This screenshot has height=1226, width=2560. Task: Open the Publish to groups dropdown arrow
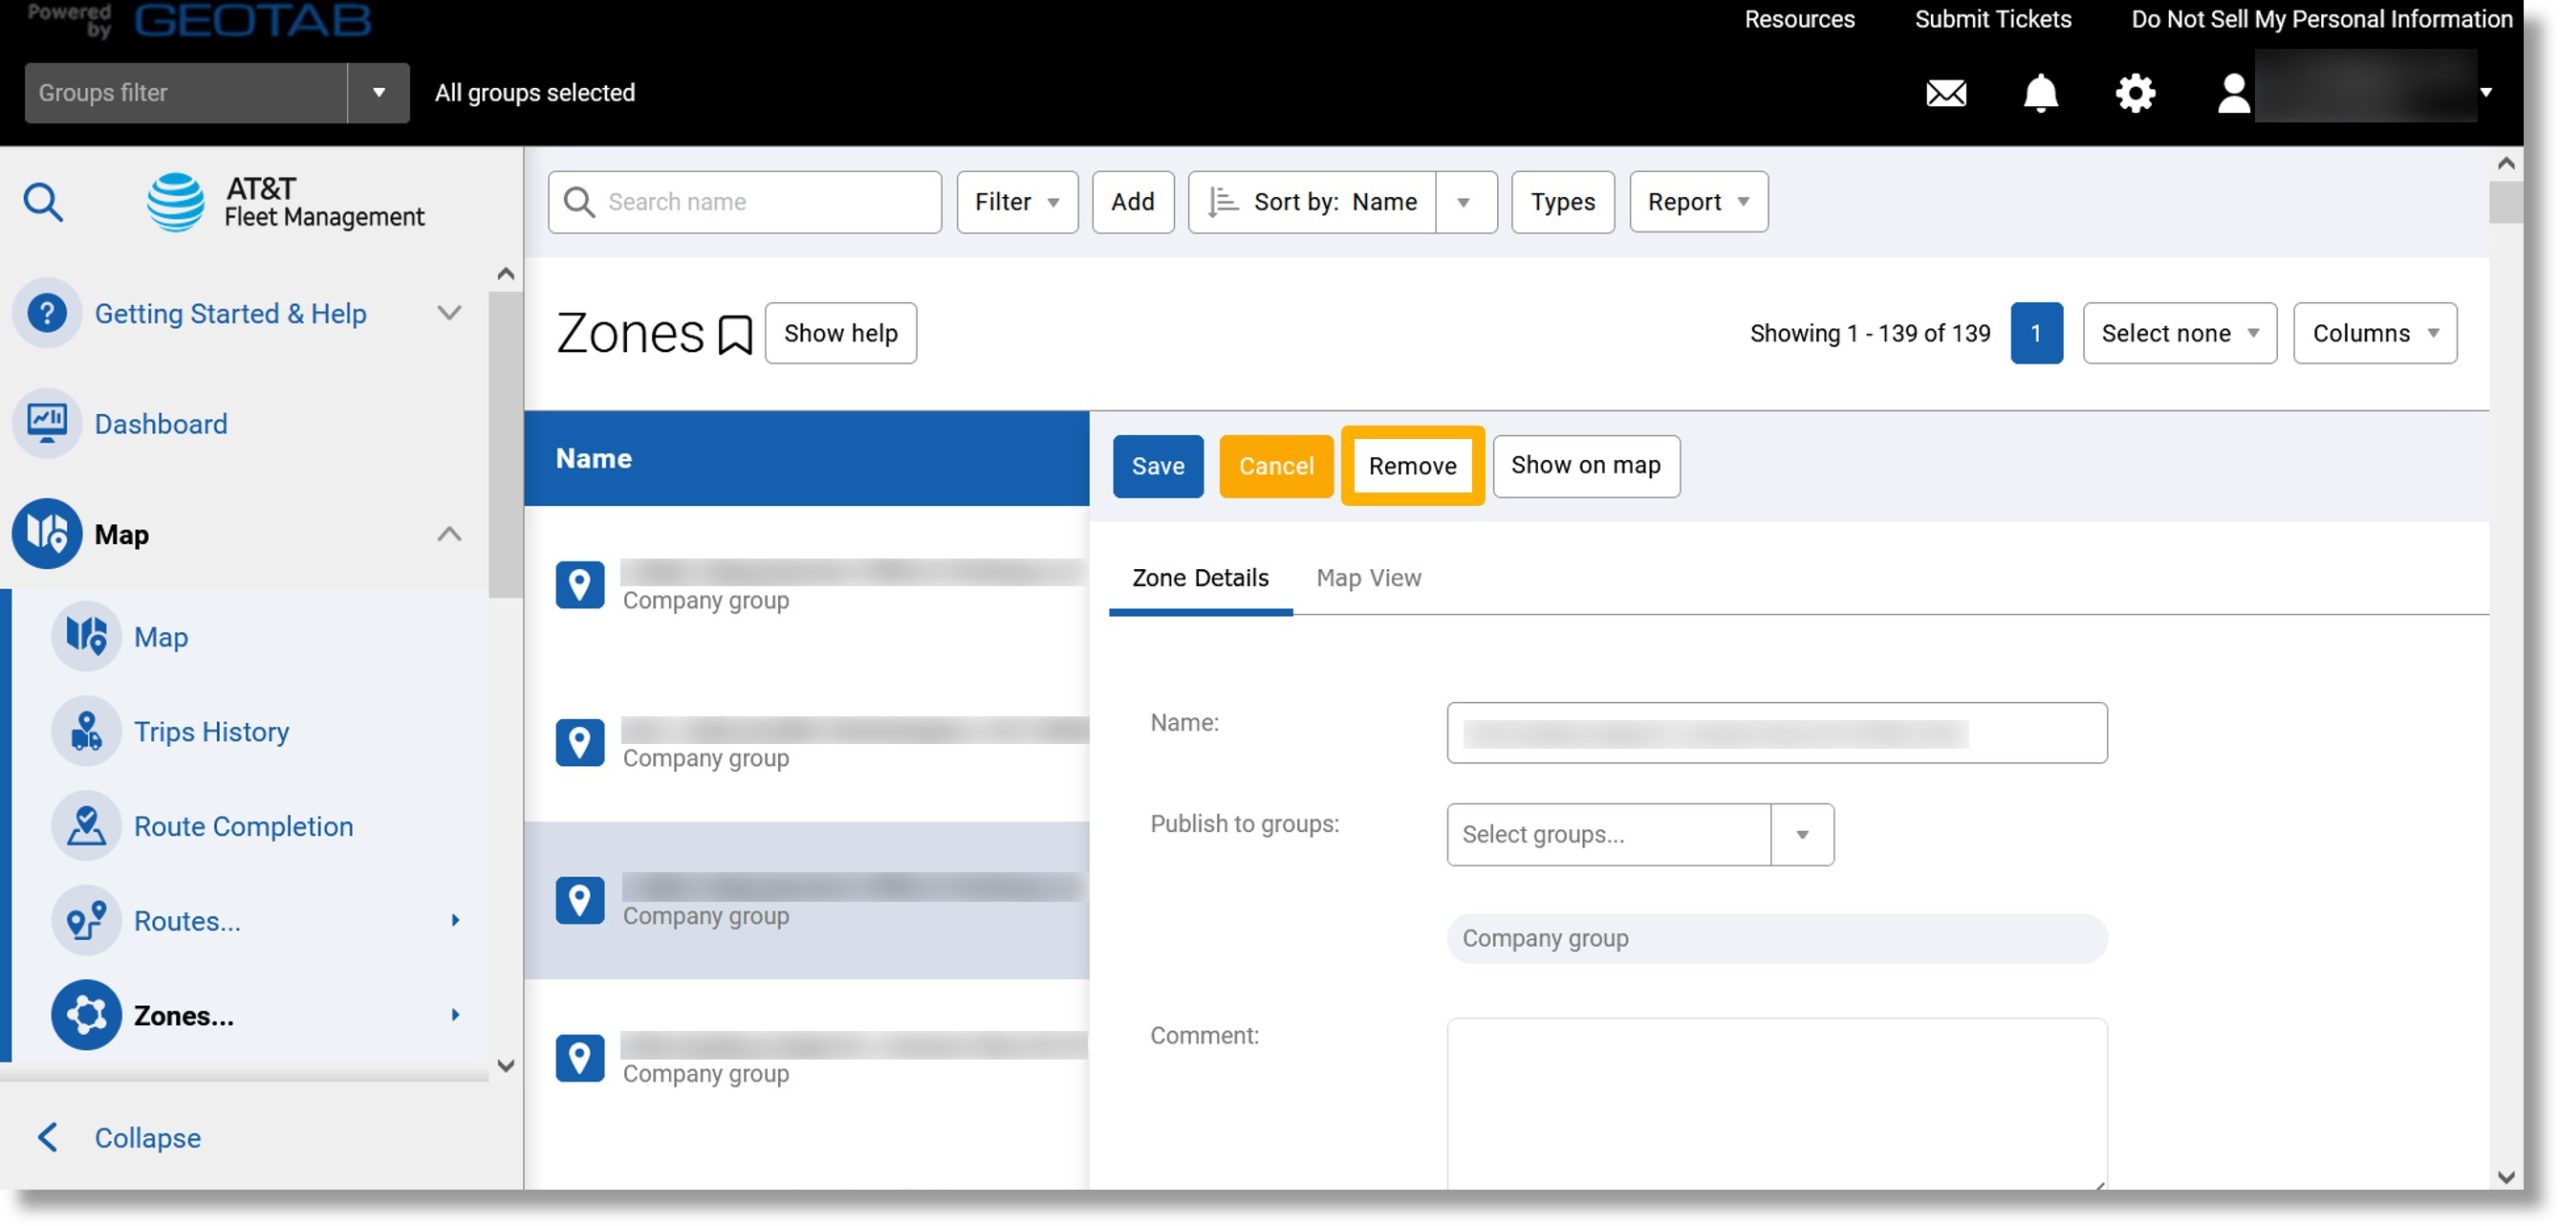(x=1802, y=835)
